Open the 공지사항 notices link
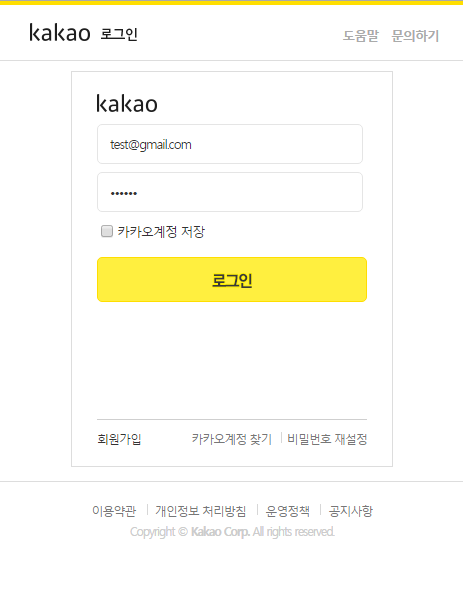Screen dimensions: 463x615 pos(350,511)
